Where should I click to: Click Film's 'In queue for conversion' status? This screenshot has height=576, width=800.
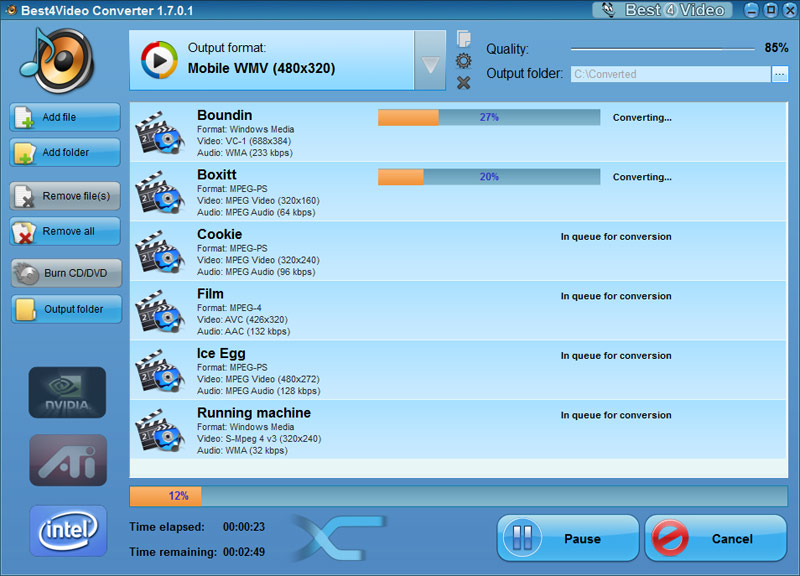(616, 296)
